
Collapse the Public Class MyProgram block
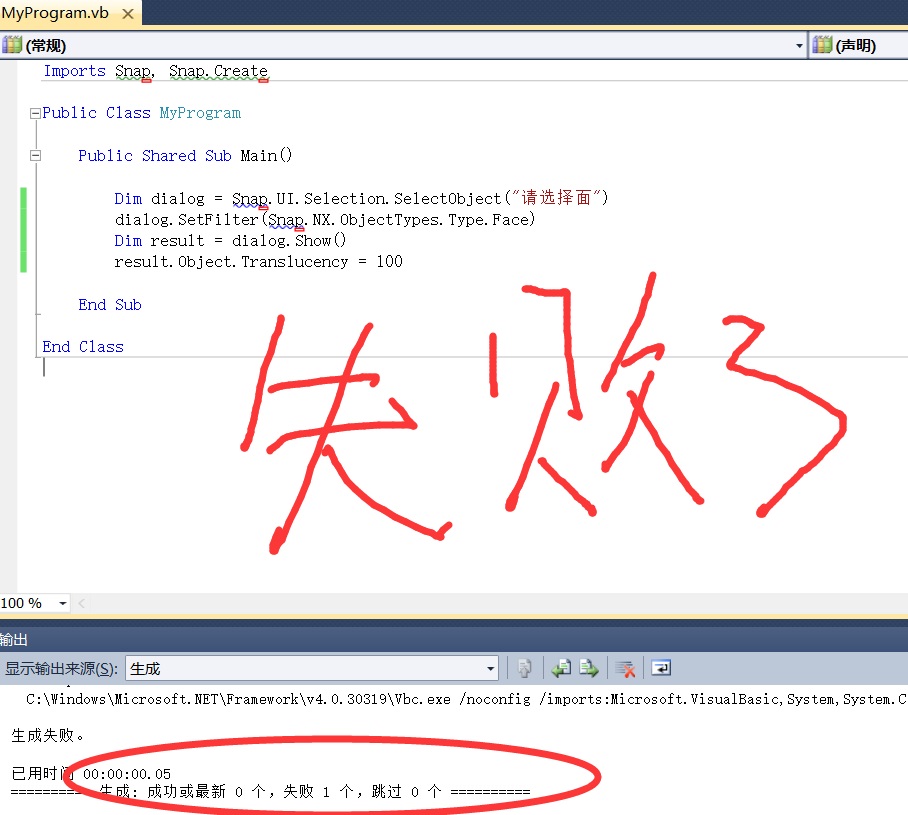click(35, 114)
